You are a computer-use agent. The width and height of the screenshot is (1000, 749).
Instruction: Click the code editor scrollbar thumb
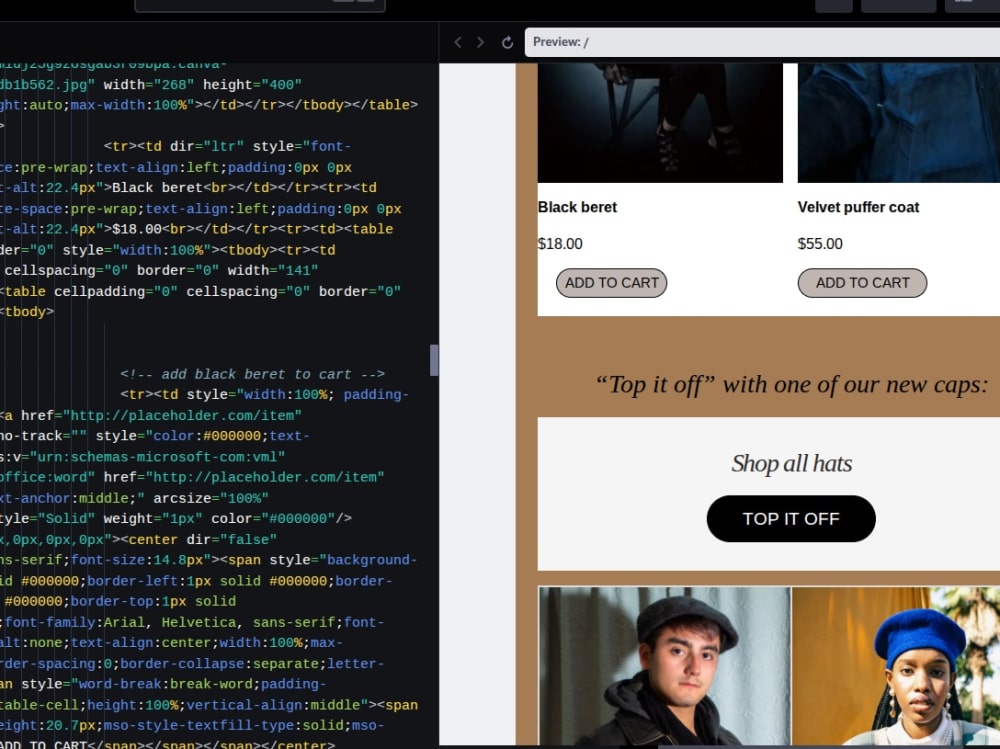click(x=434, y=360)
